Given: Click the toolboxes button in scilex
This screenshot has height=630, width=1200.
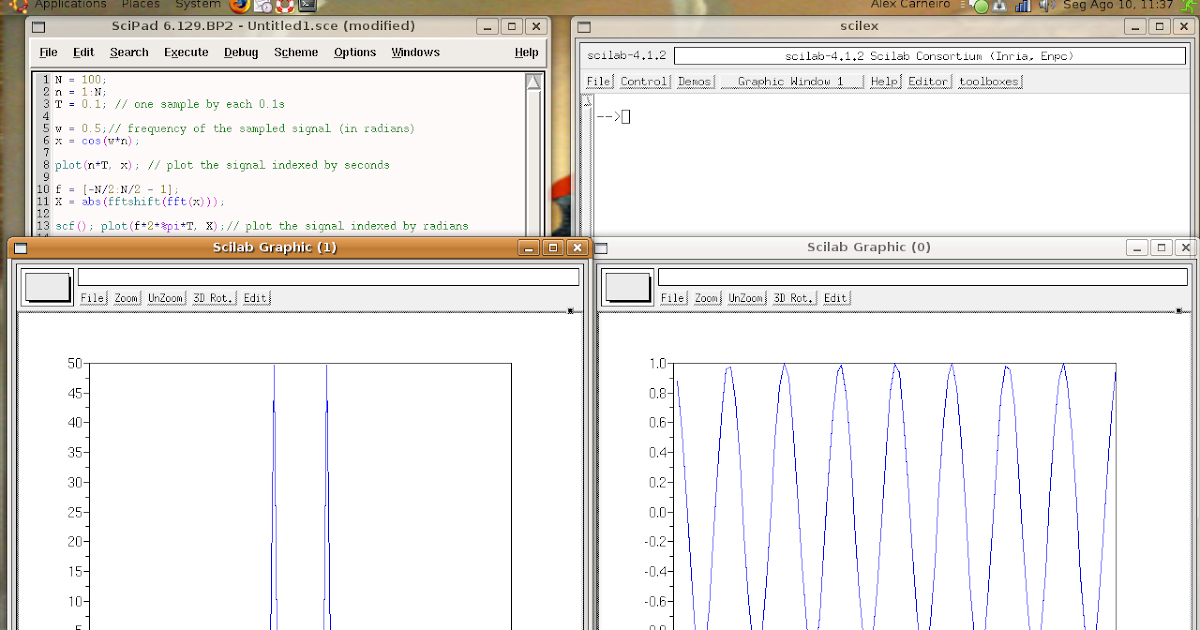Looking at the screenshot, I should tap(989, 81).
